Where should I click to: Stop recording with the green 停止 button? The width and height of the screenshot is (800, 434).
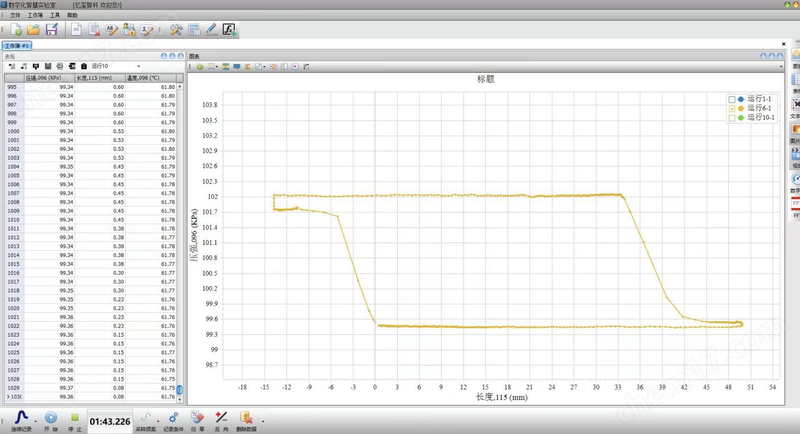point(75,417)
